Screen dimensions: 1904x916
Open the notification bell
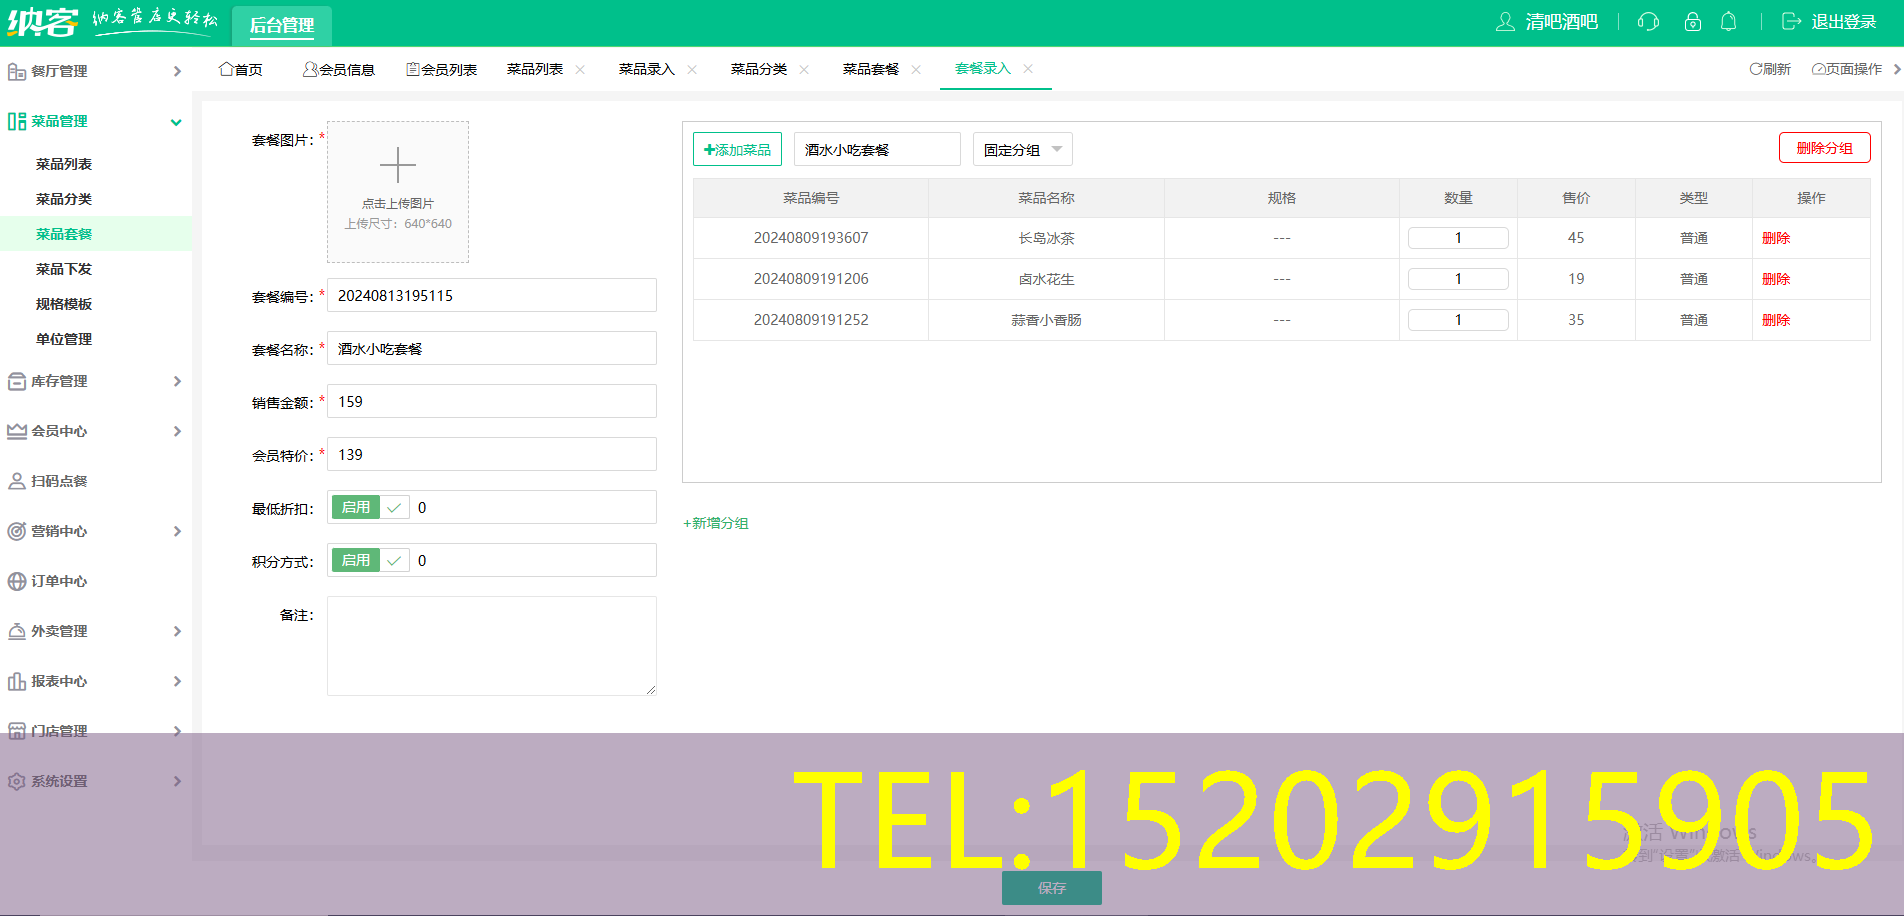tap(1728, 22)
